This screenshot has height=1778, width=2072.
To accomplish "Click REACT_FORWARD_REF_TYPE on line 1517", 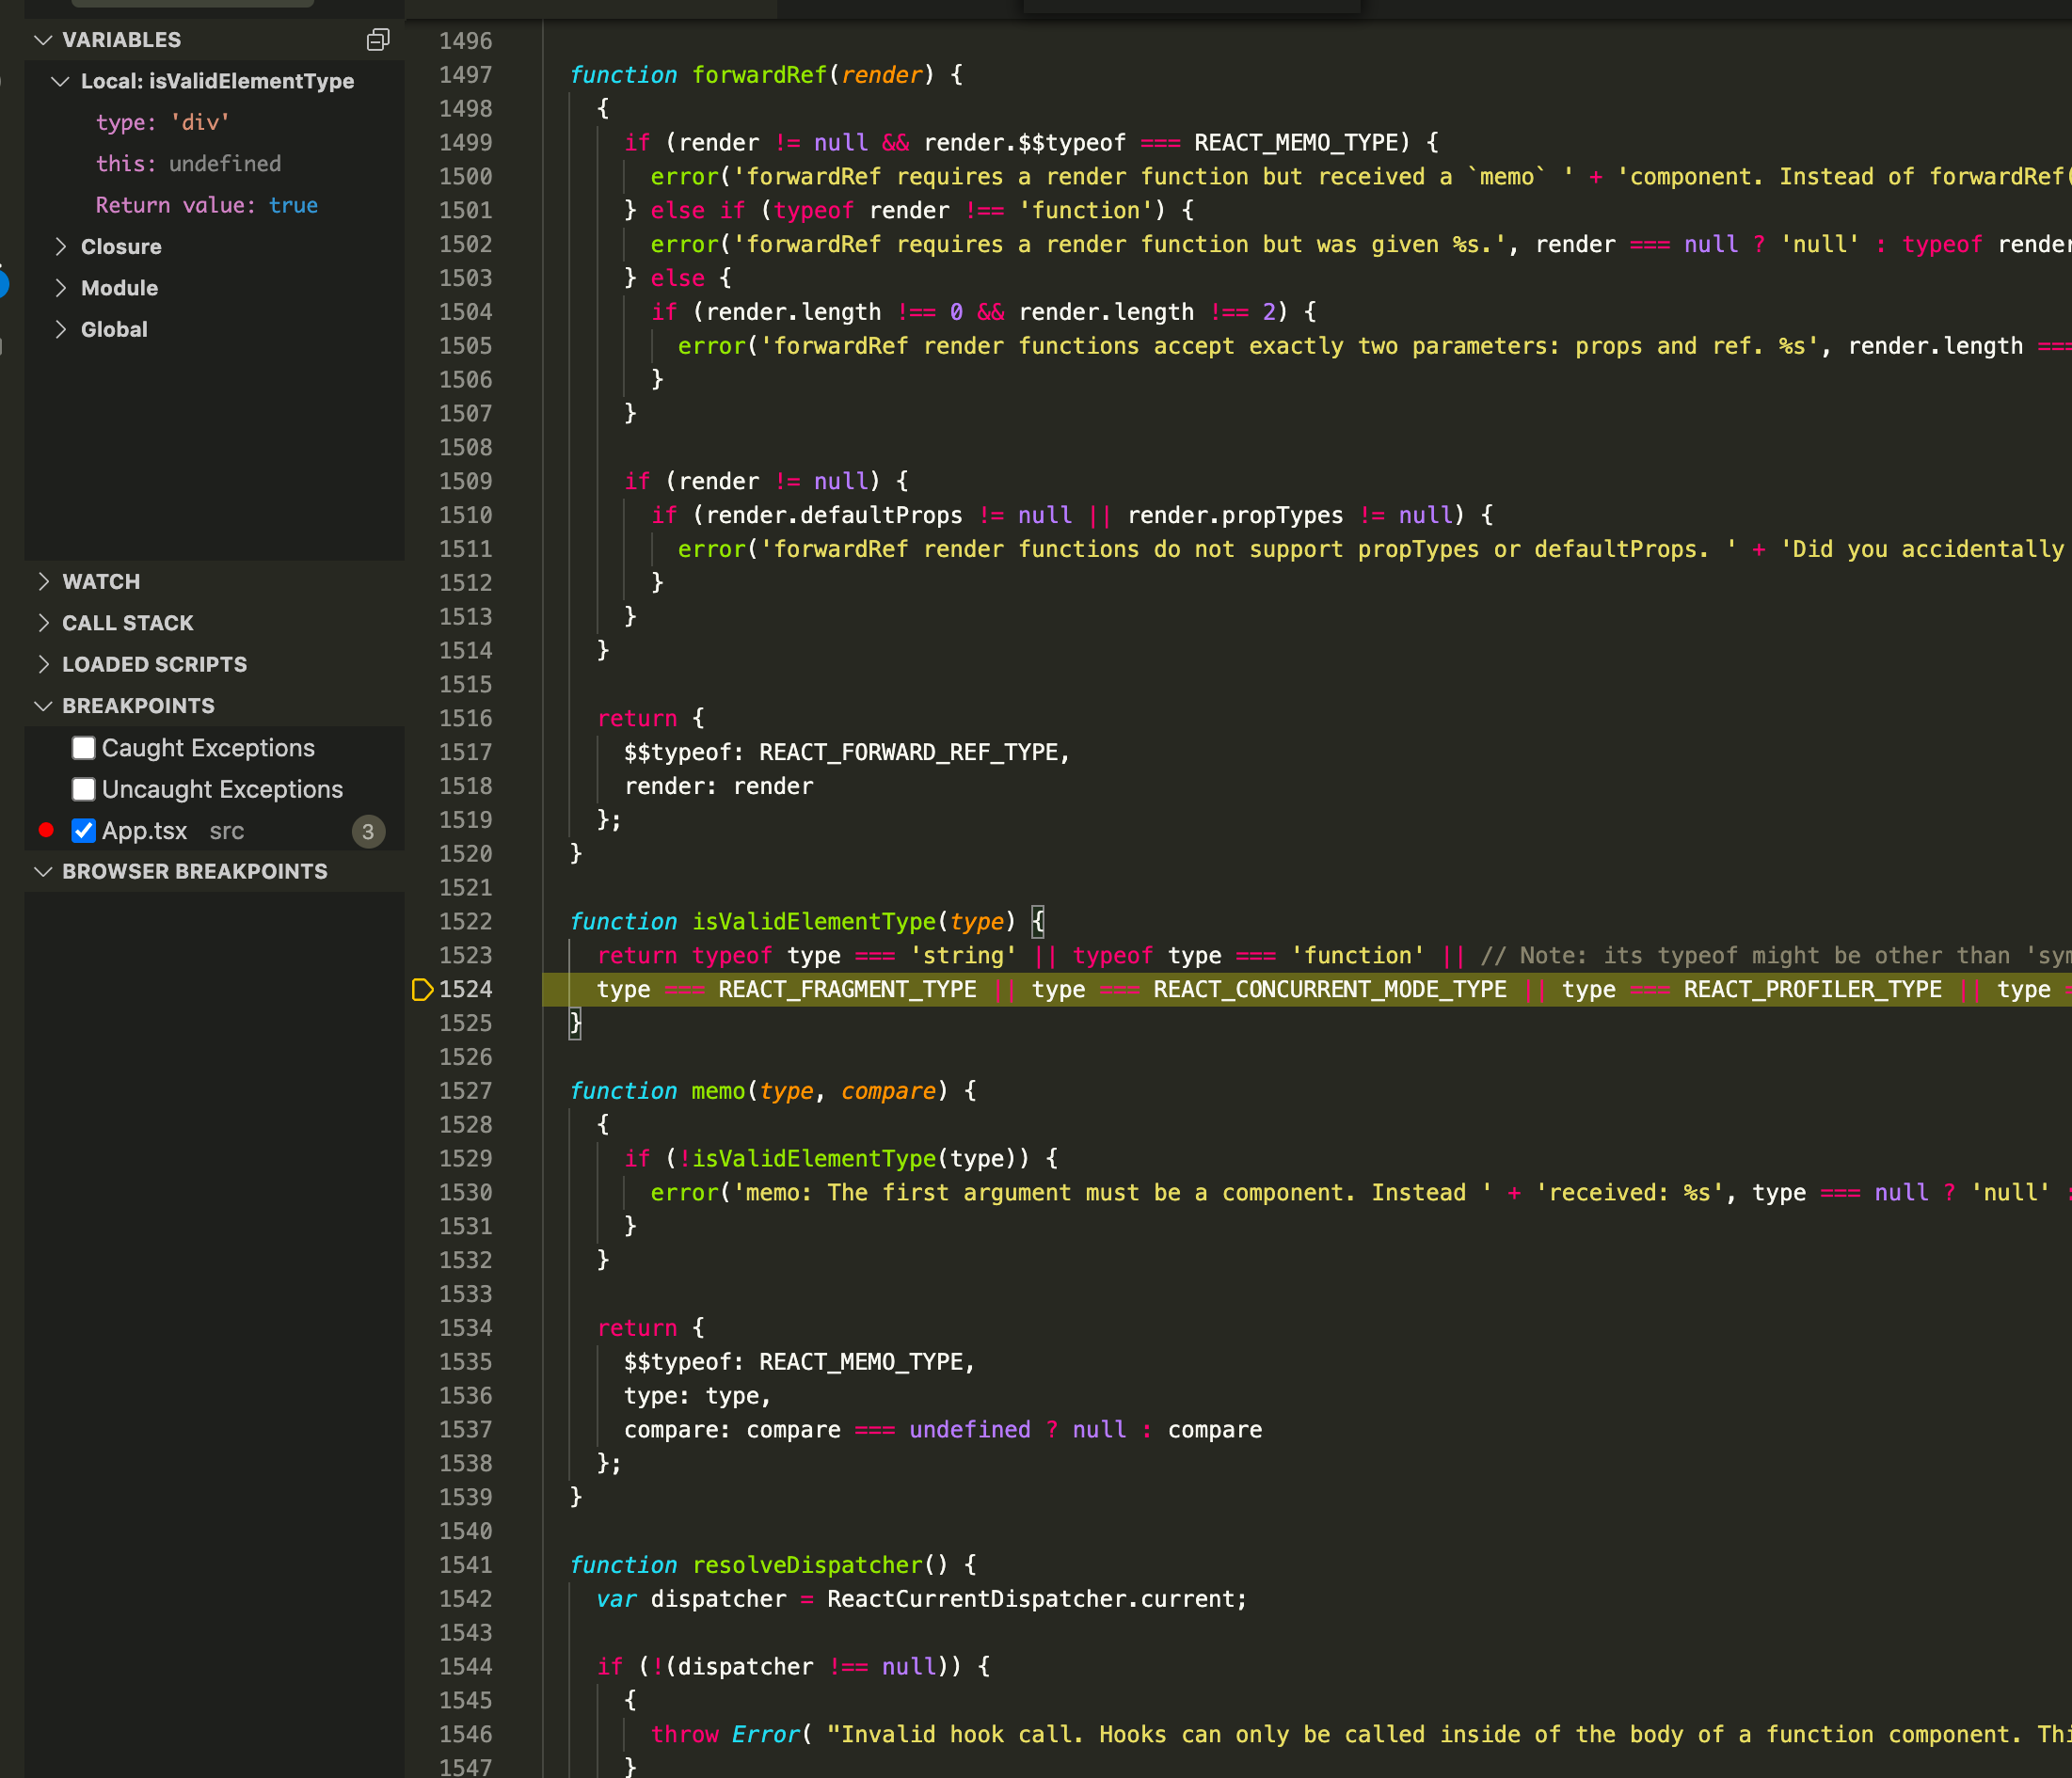I will point(908,752).
